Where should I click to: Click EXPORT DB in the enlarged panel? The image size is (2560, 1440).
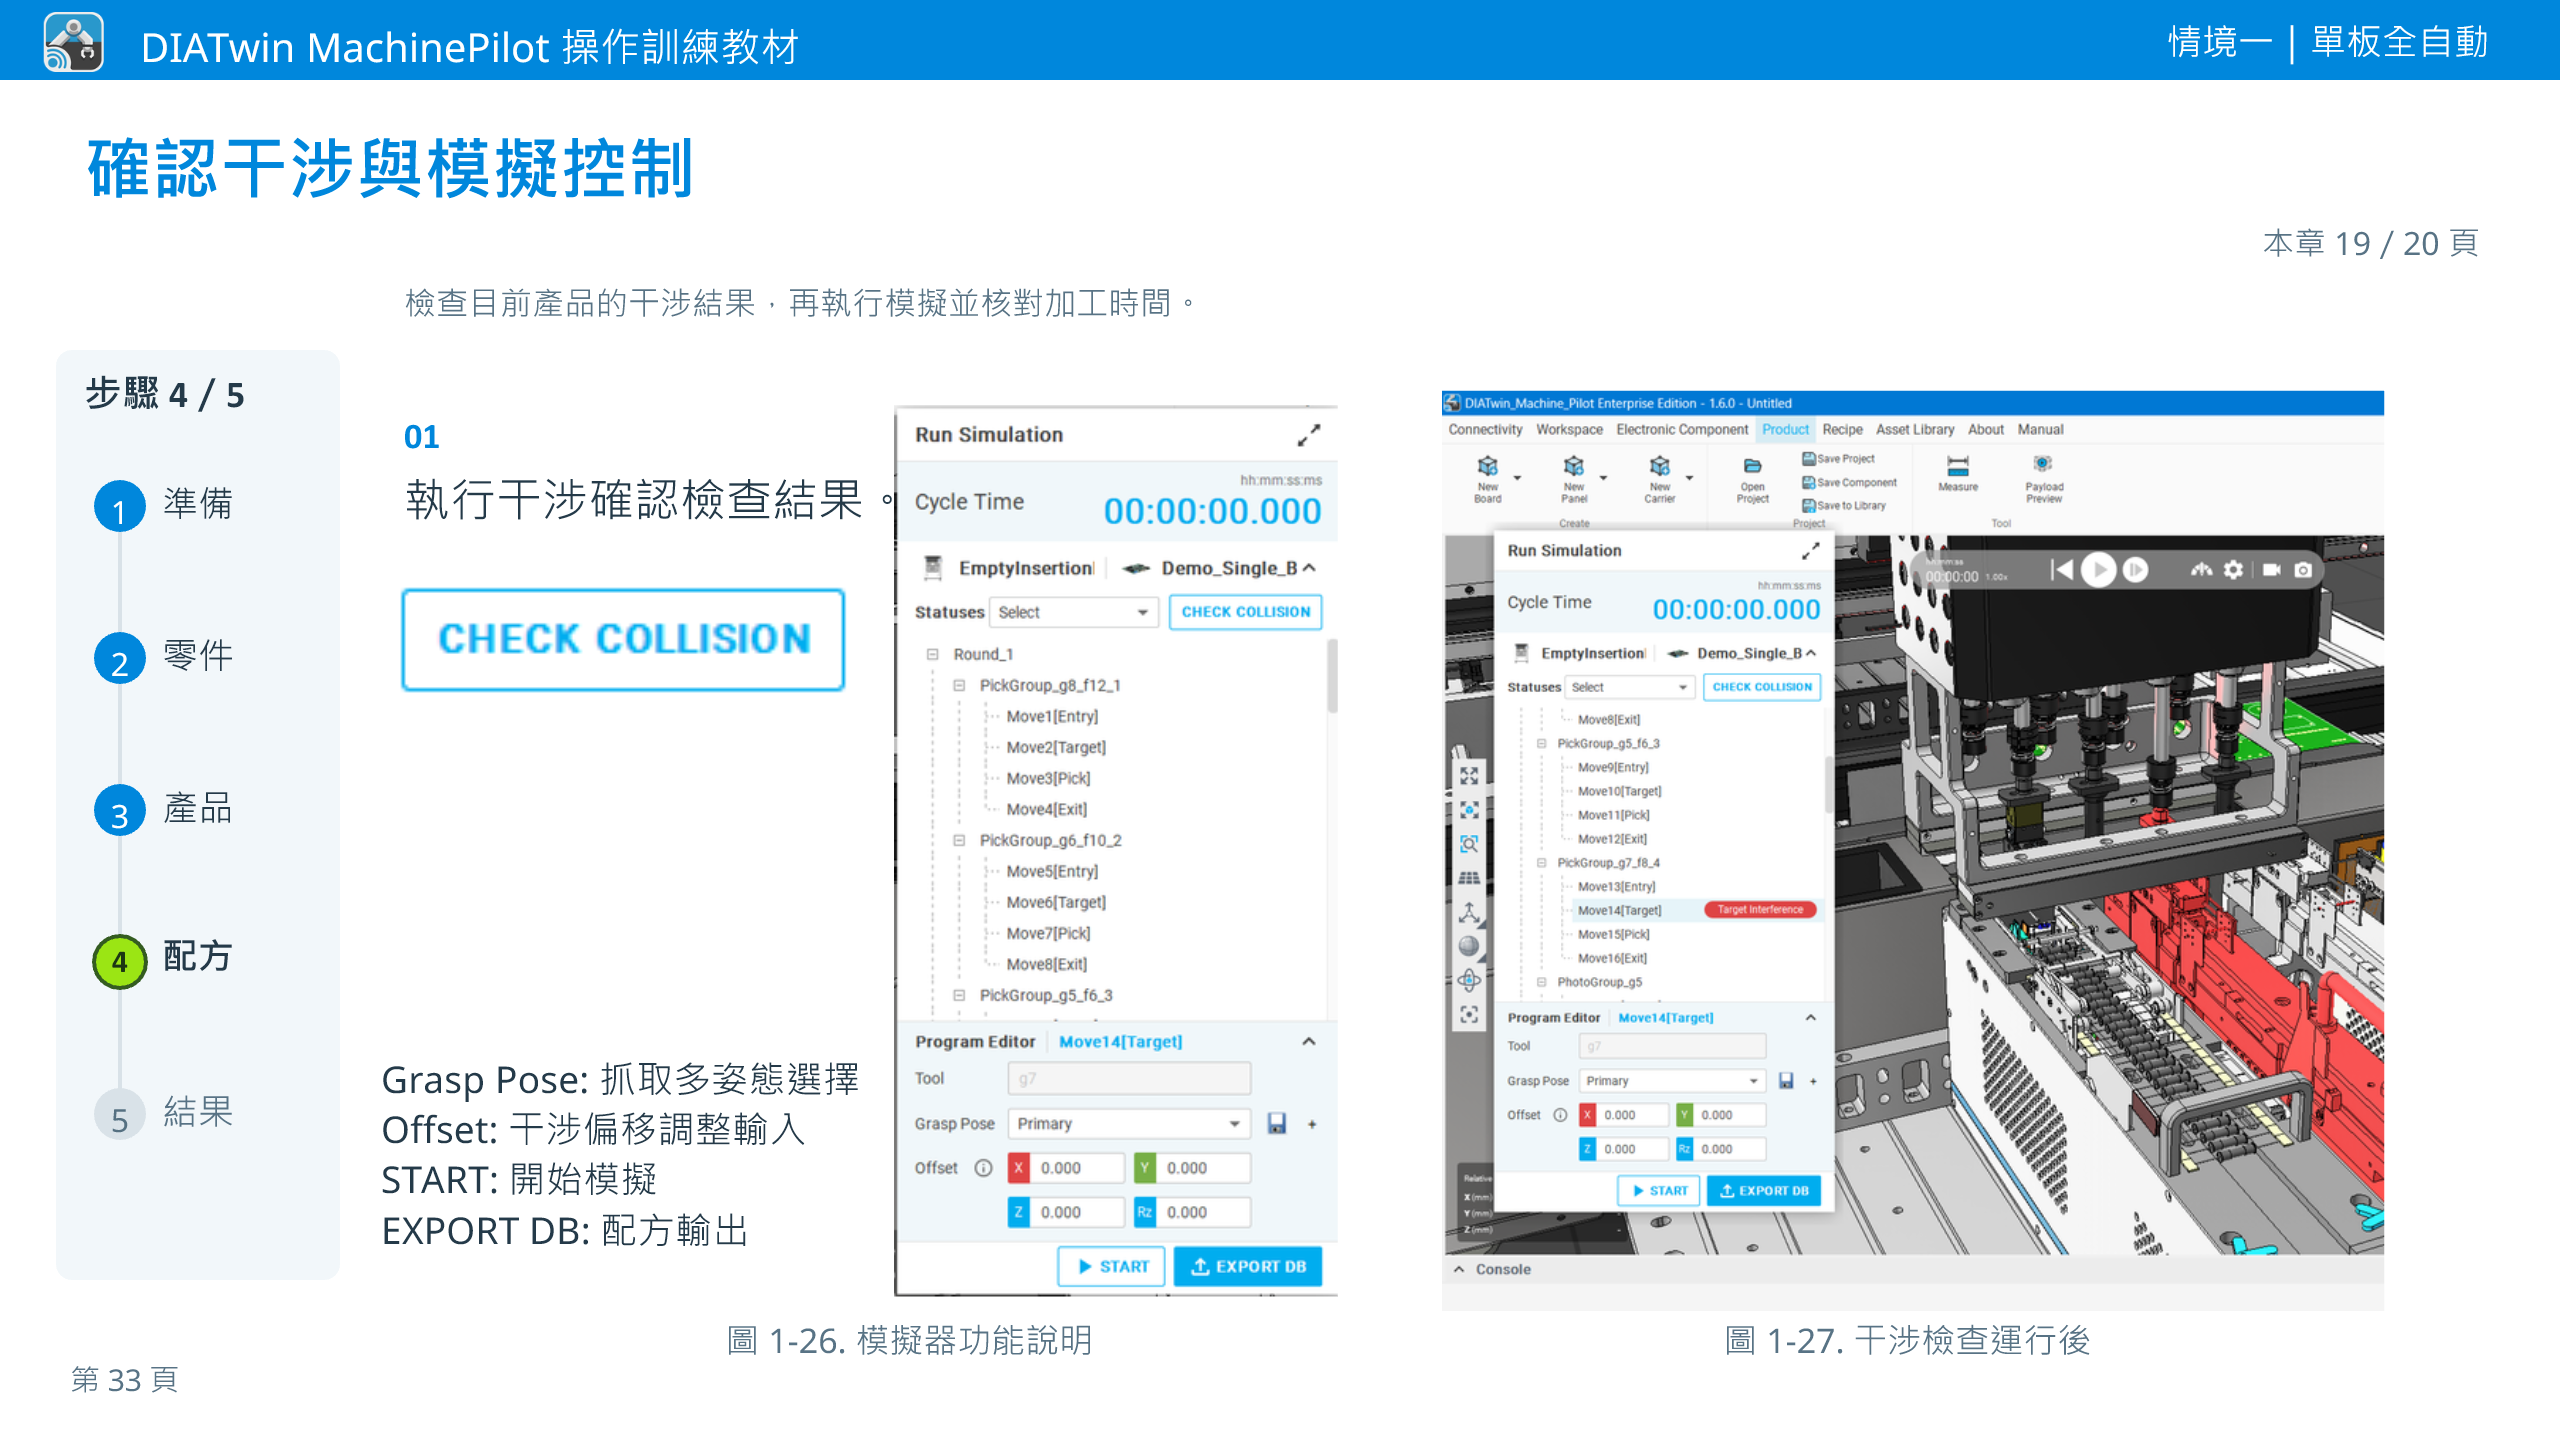coord(1248,1267)
